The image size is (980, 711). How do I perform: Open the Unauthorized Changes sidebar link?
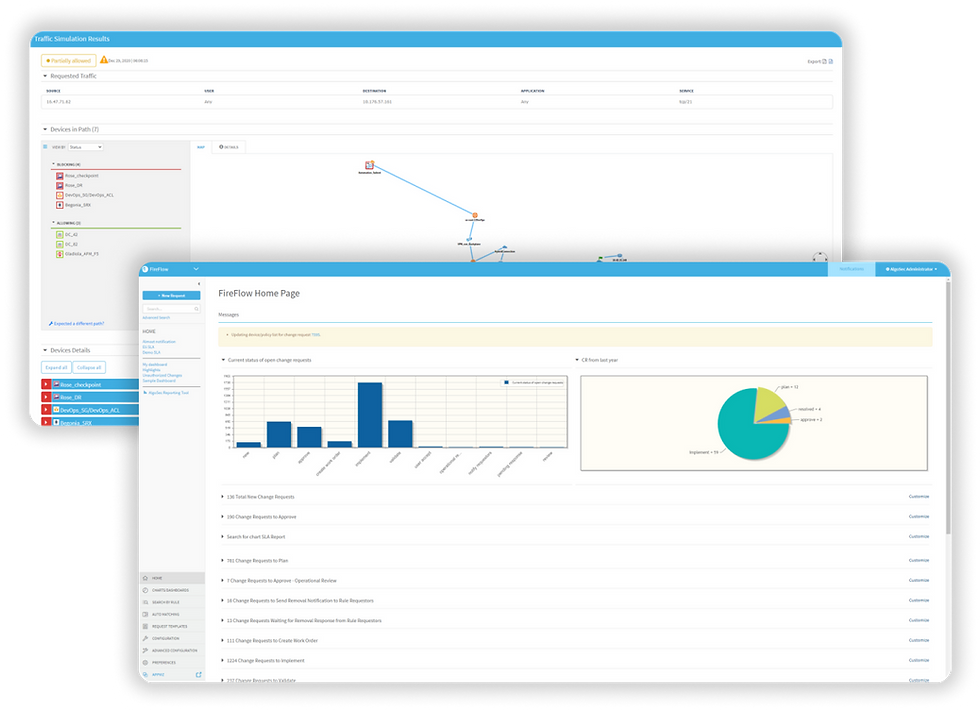[162, 375]
